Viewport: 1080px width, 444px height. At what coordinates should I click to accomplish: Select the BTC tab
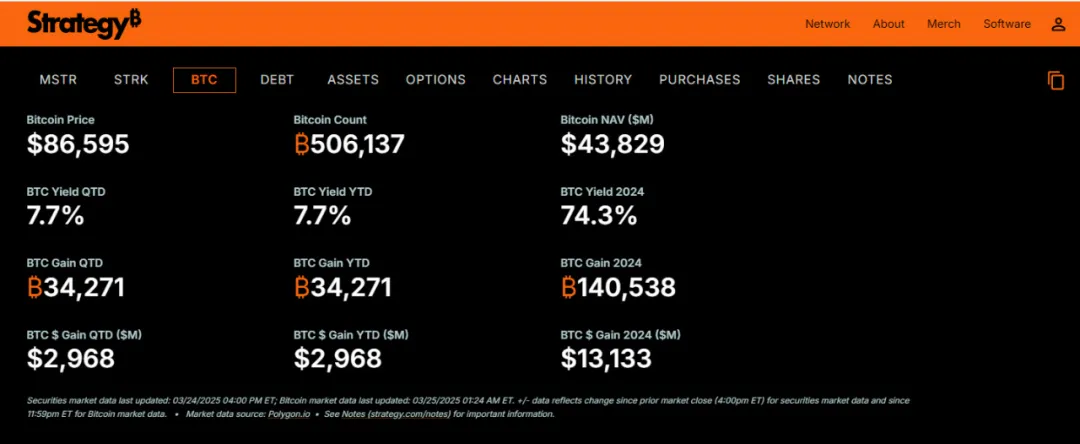204,80
